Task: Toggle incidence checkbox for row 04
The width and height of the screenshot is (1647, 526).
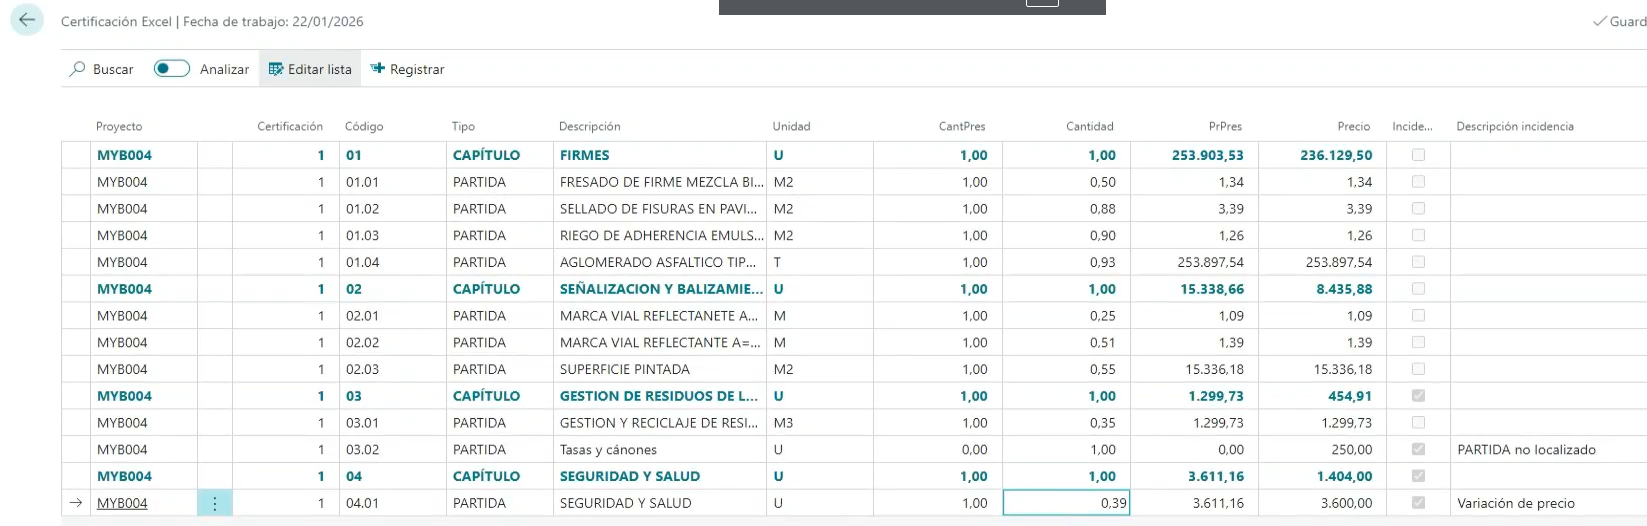Action: coord(1418,476)
